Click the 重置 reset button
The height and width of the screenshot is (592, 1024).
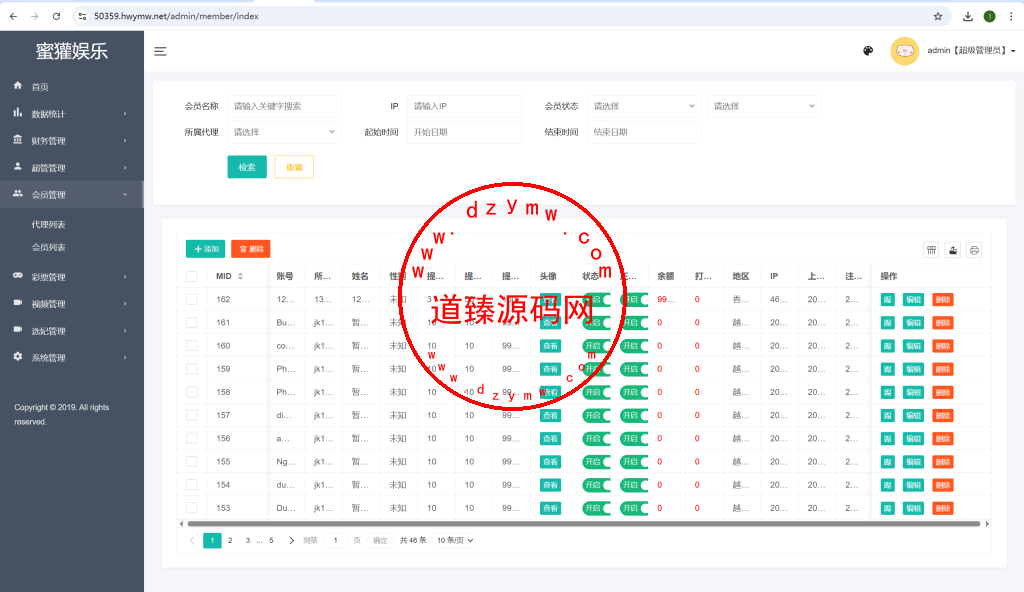[x=294, y=167]
